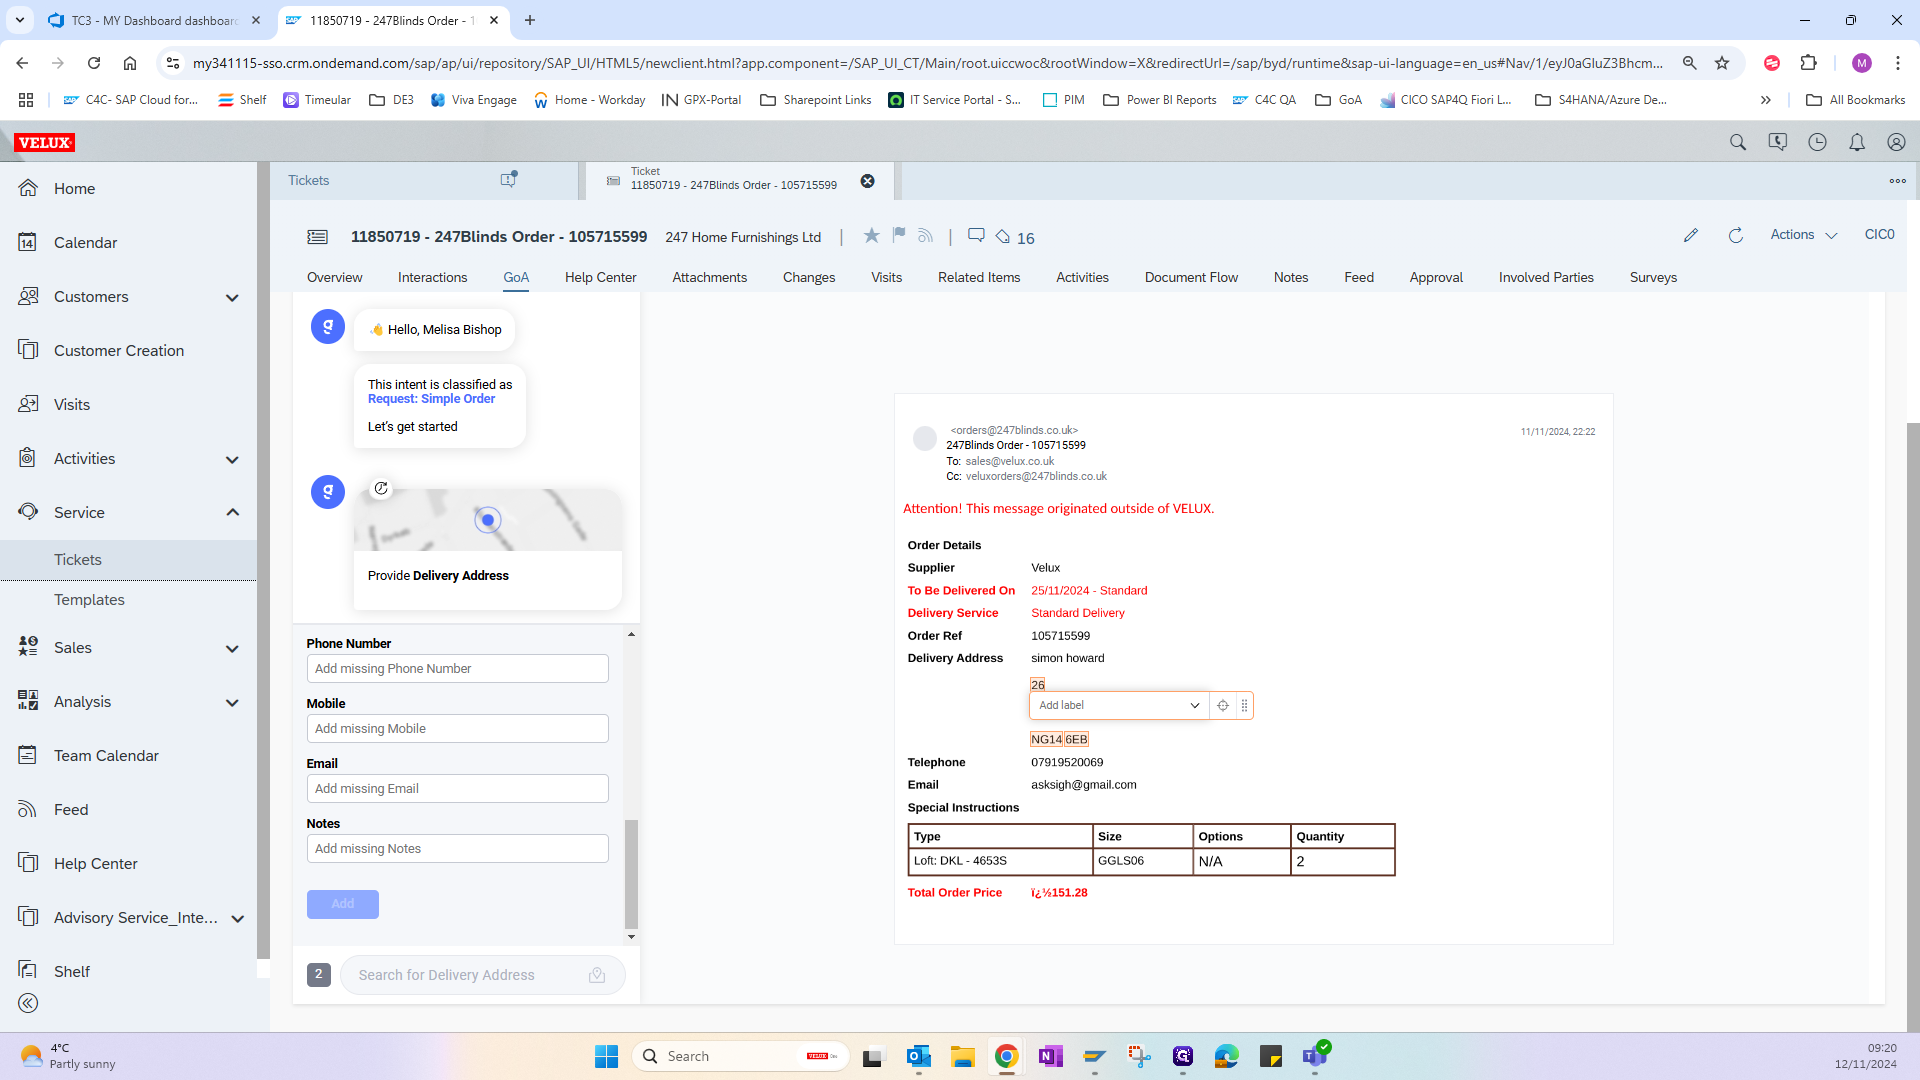Click the Add button below Notes
The height and width of the screenshot is (1080, 1920).
tap(343, 904)
